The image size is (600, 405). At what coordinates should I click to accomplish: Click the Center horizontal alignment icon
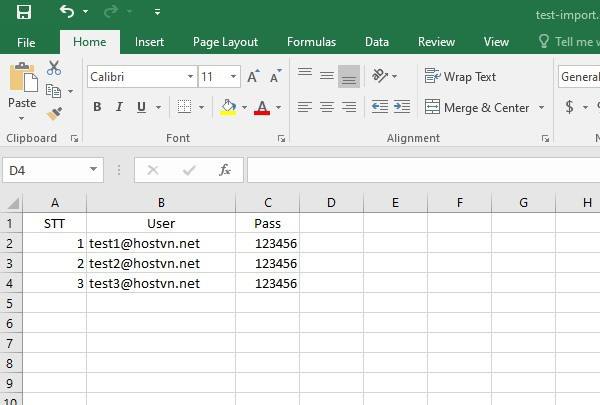(326, 107)
